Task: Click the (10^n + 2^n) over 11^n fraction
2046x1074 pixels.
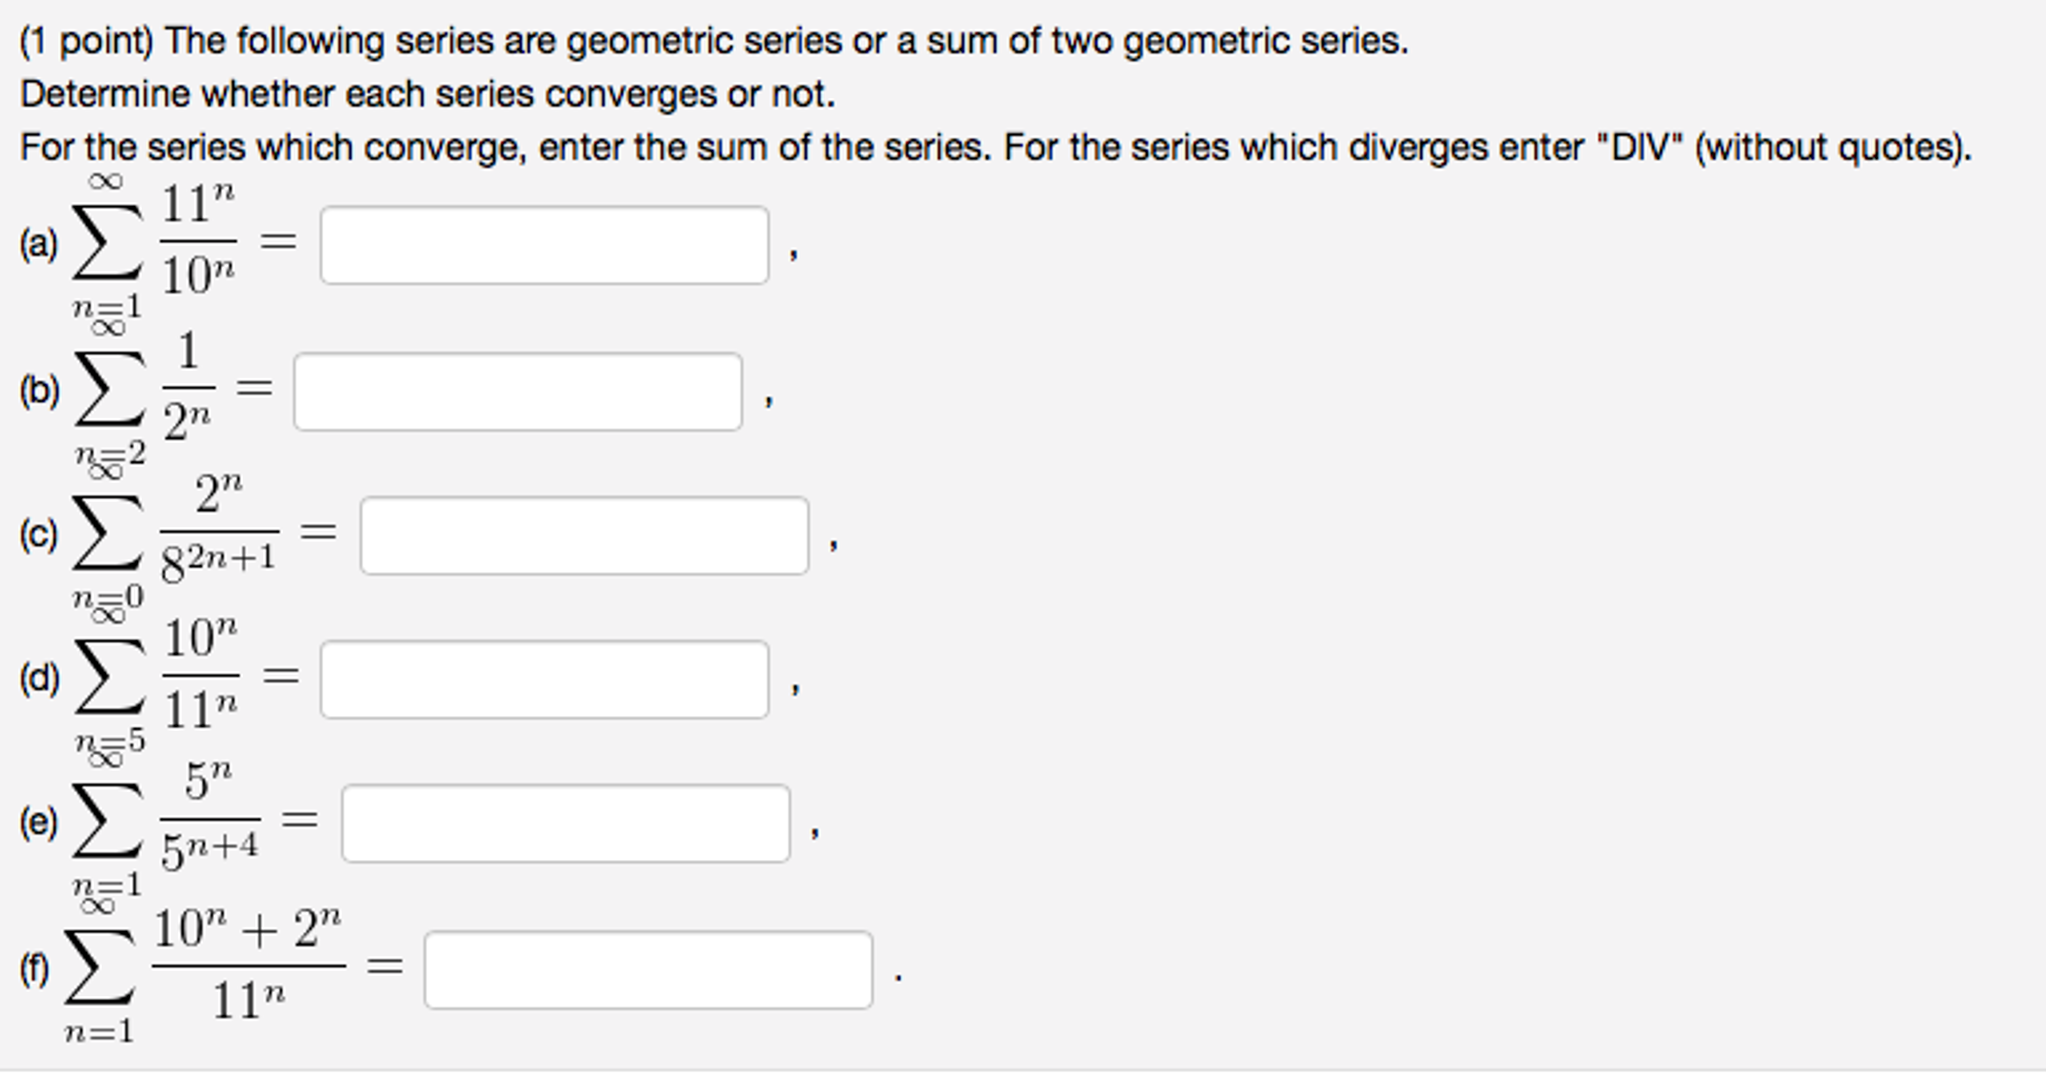Action: tap(248, 965)
